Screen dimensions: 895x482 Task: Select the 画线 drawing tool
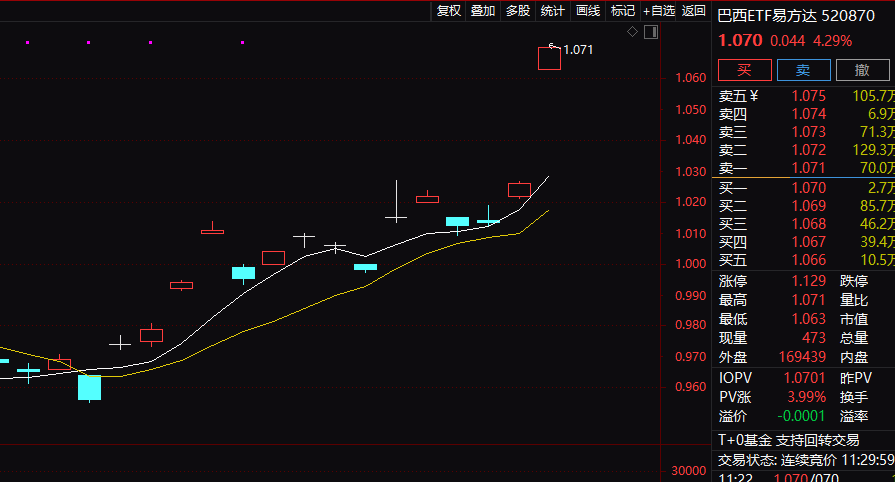(x=588, y=11)
